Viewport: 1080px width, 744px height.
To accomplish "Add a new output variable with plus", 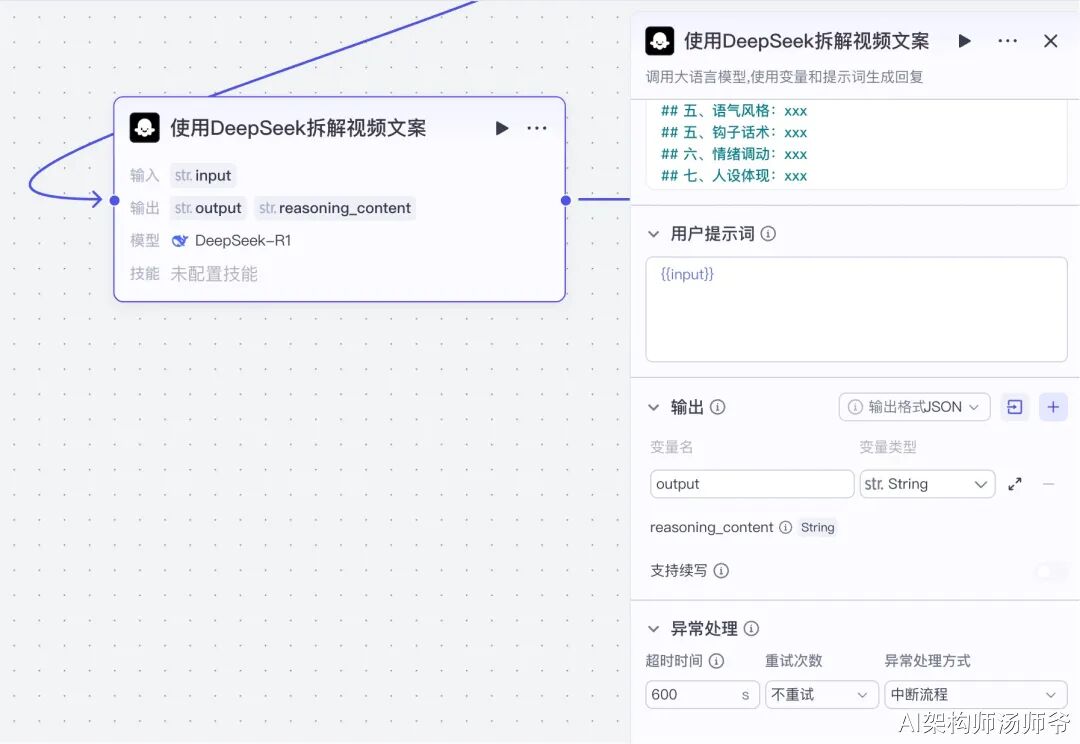I will 1053,407.
